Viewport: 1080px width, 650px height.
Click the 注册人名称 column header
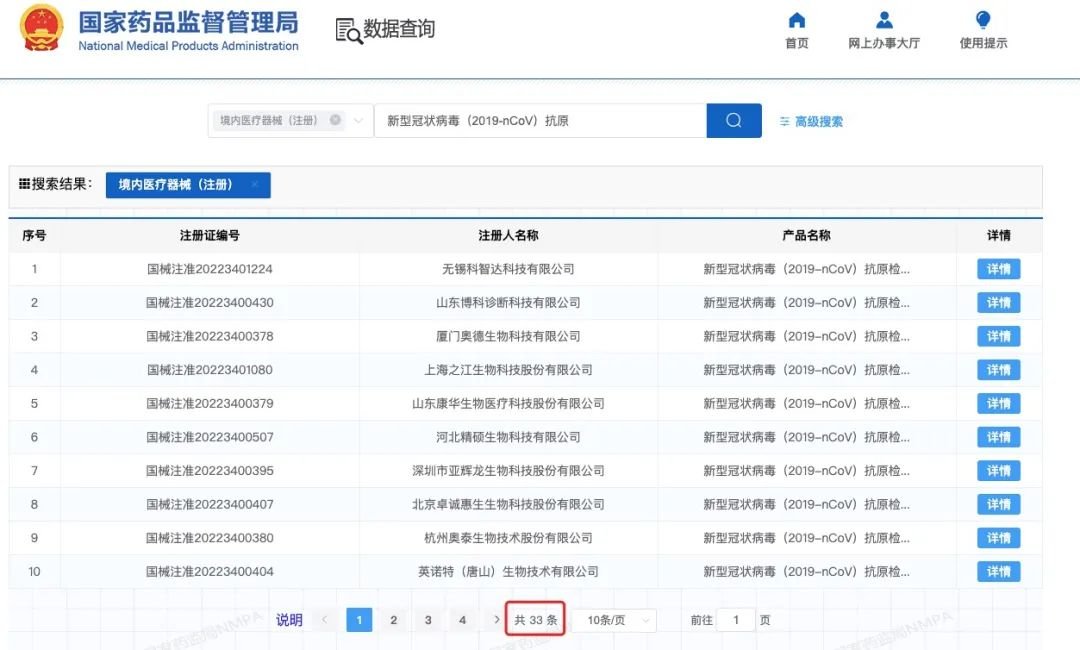click(508, 235)
